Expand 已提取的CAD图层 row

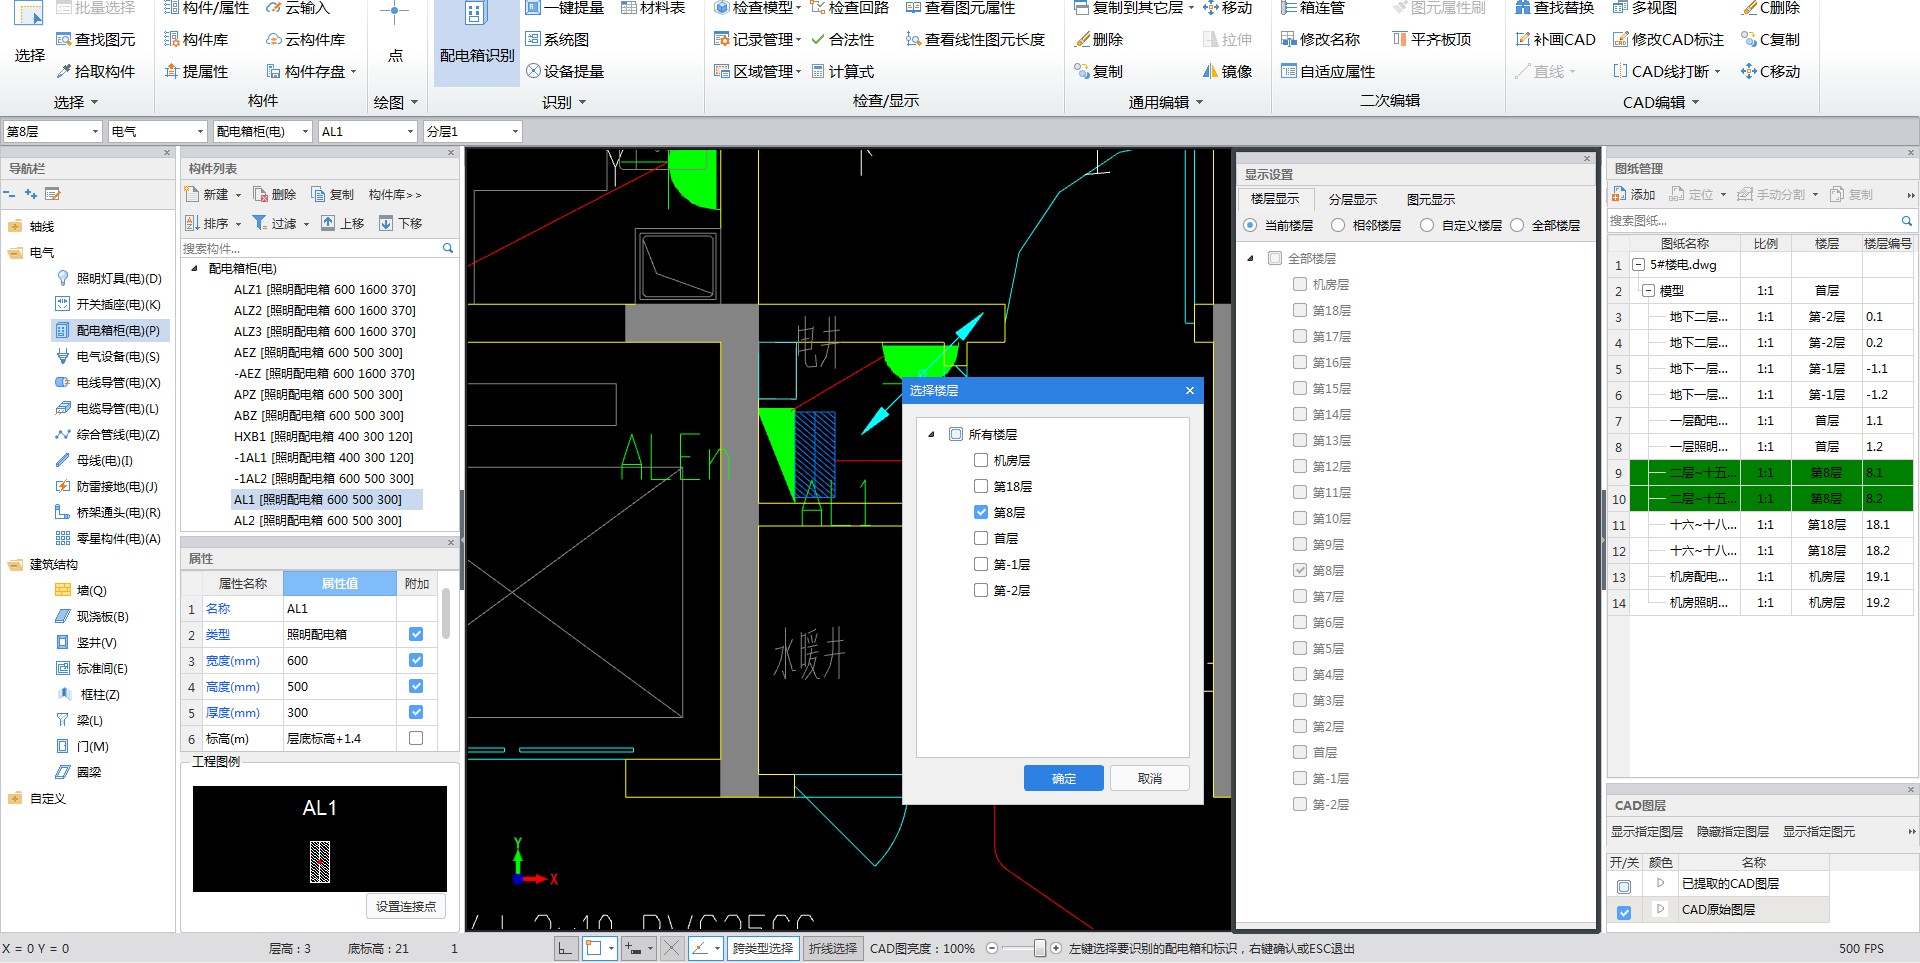pyautogui.click(x=1660, y=883)
